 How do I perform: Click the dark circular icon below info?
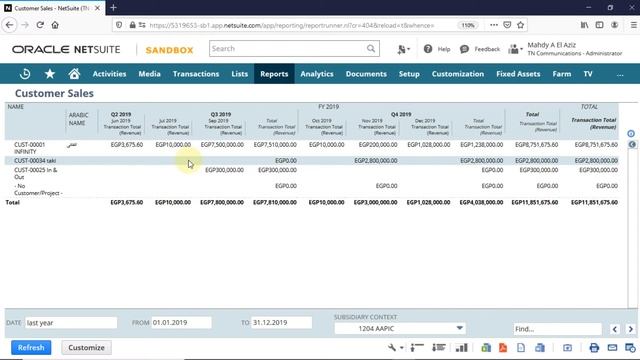coord(632,144)
